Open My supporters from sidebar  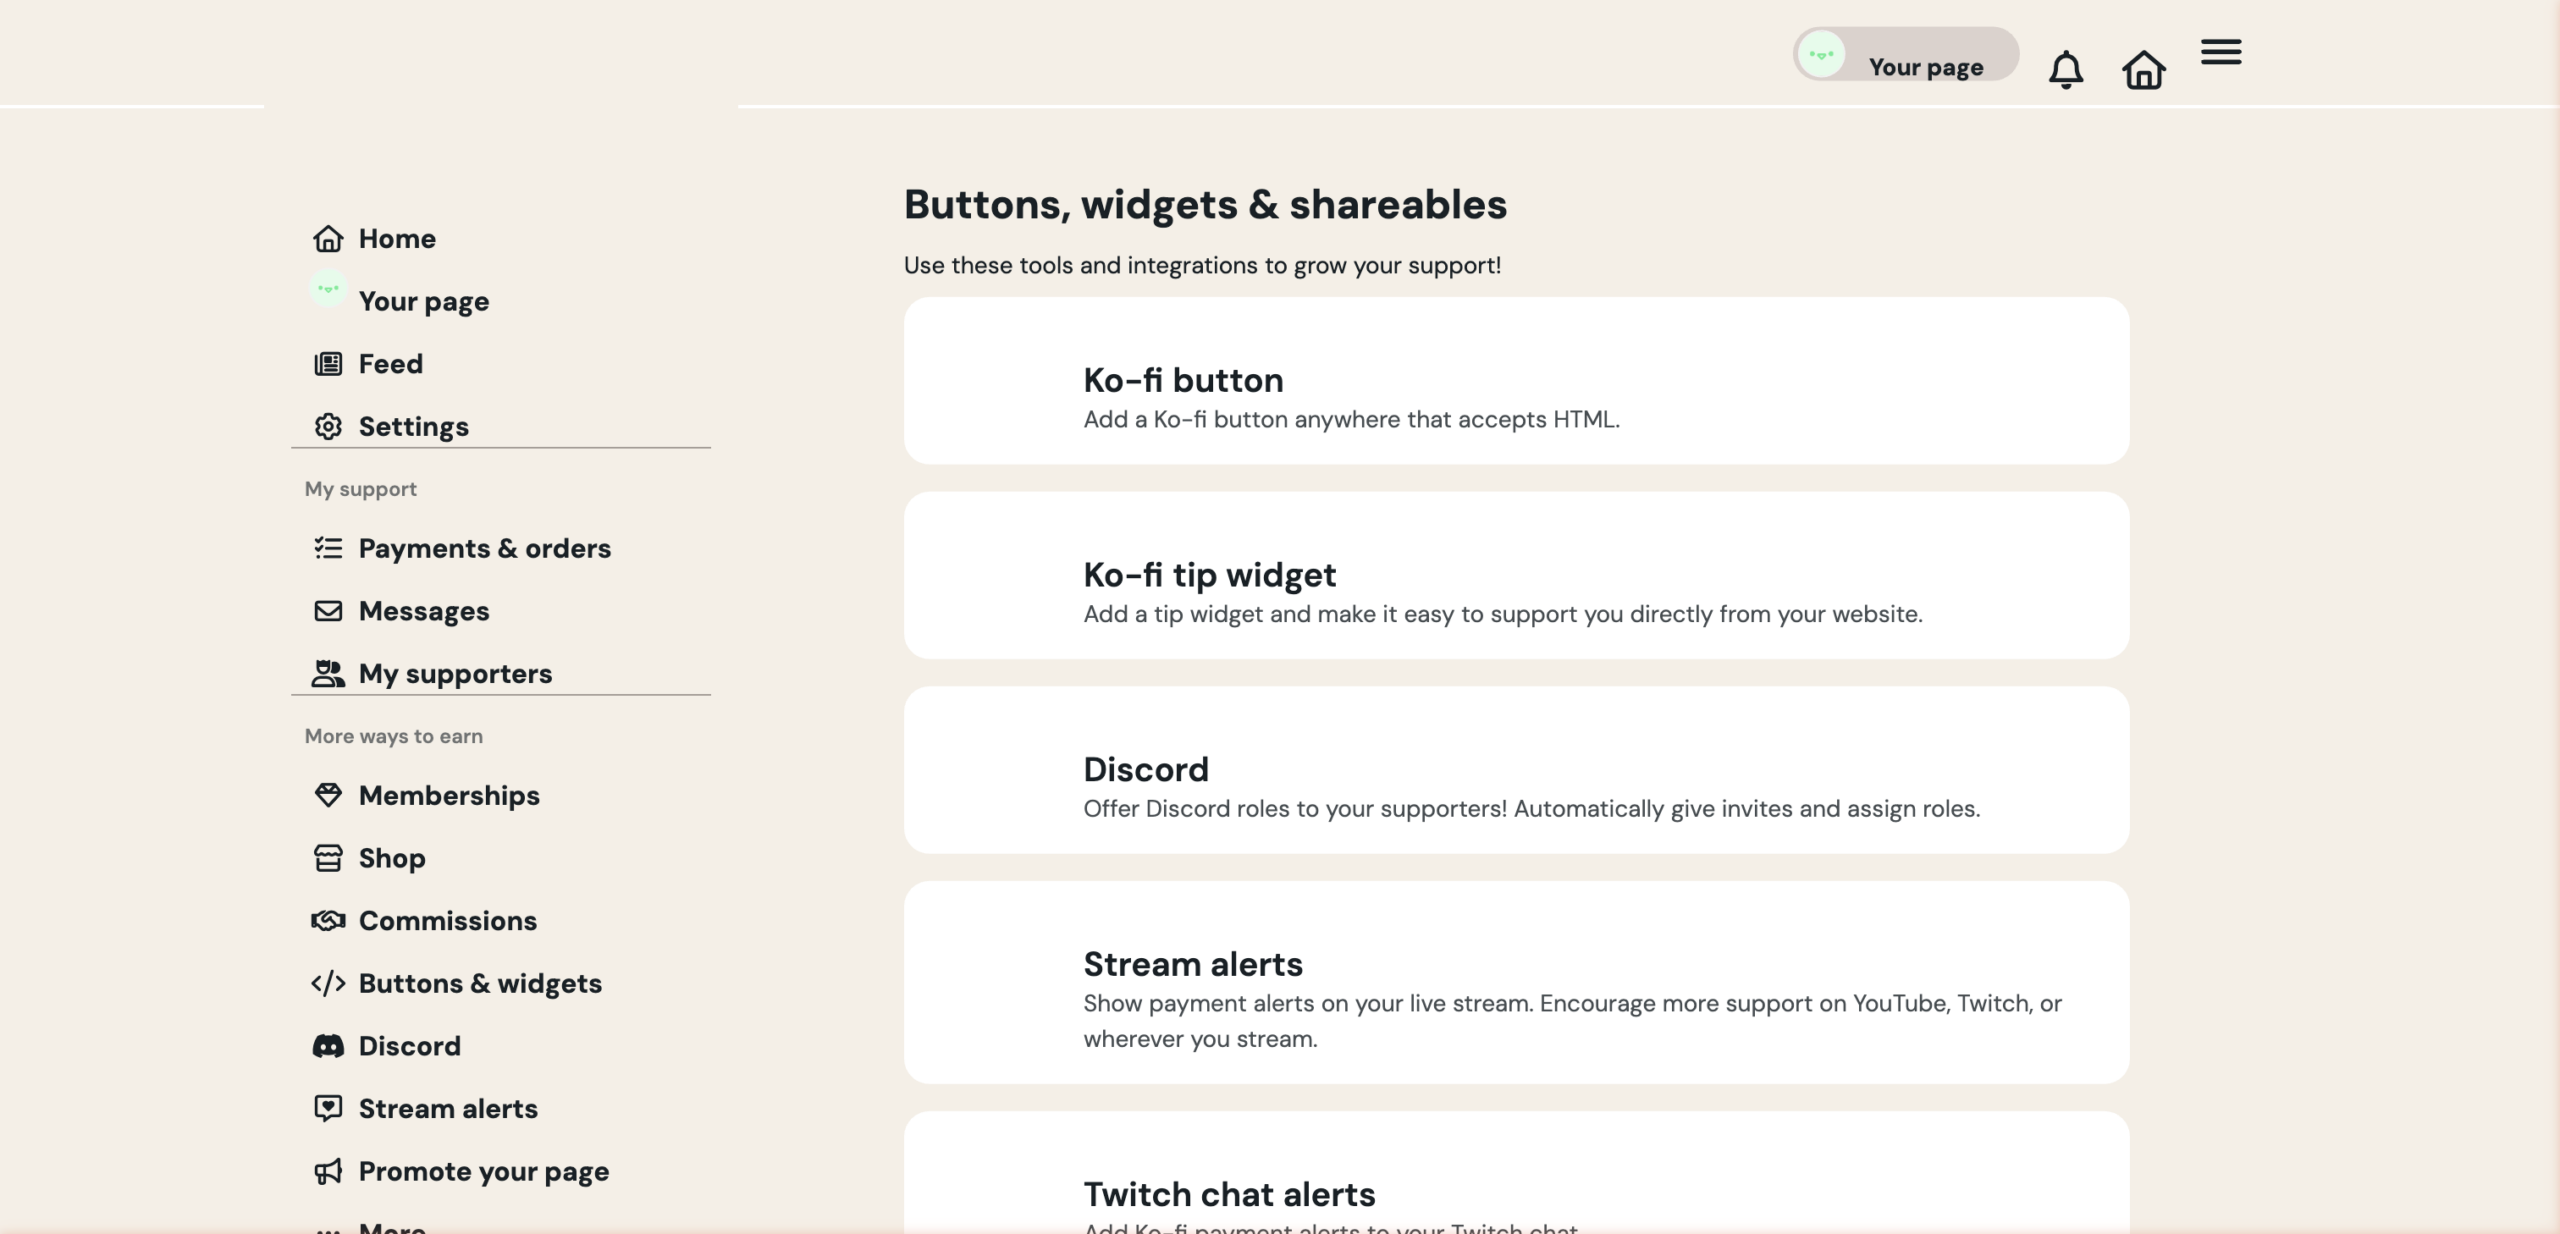click(x=455, y=673)
